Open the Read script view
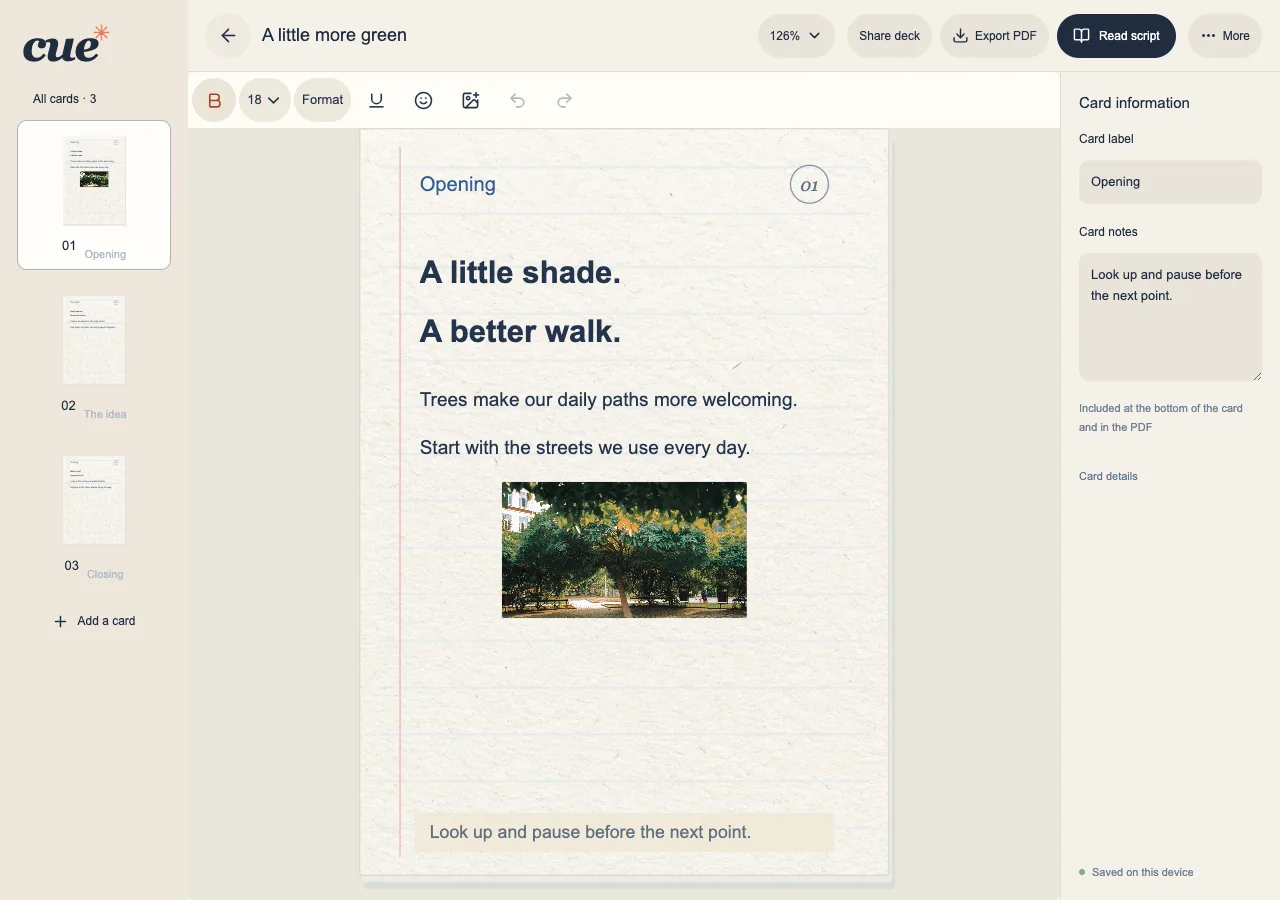 coord(1116,36)
